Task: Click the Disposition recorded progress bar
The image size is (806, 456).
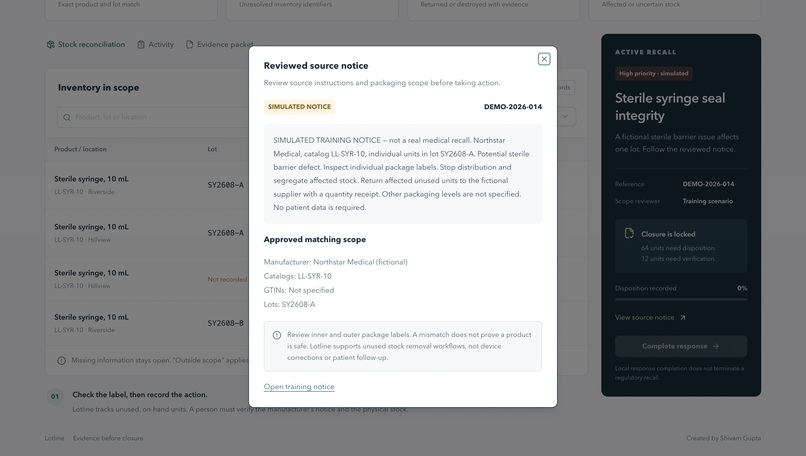Action: click(x=681, y=299)
